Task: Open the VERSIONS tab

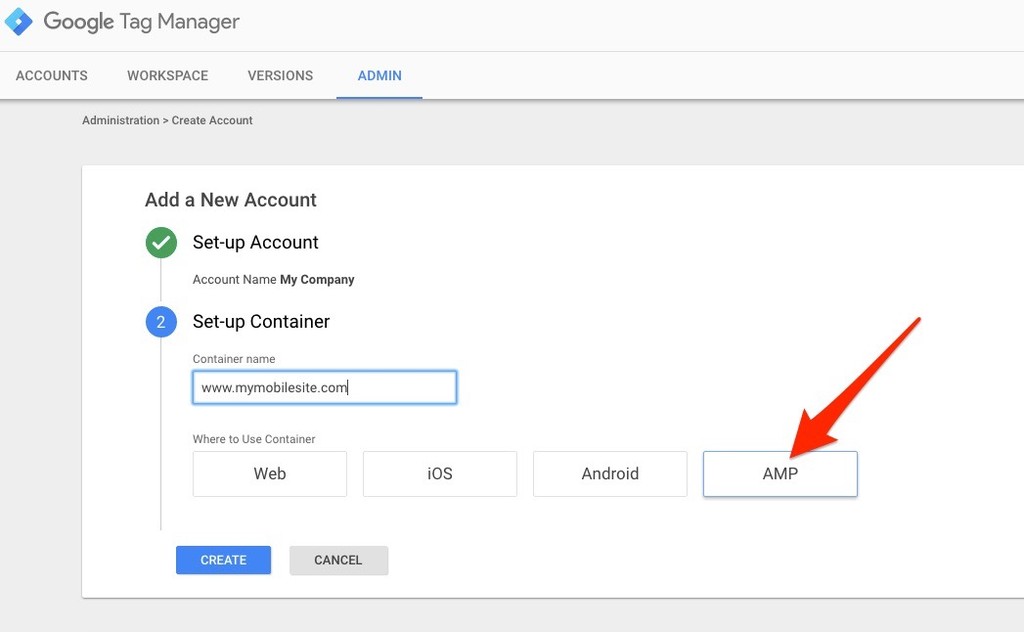Action: pyautogui.click(x=280, y=75)
